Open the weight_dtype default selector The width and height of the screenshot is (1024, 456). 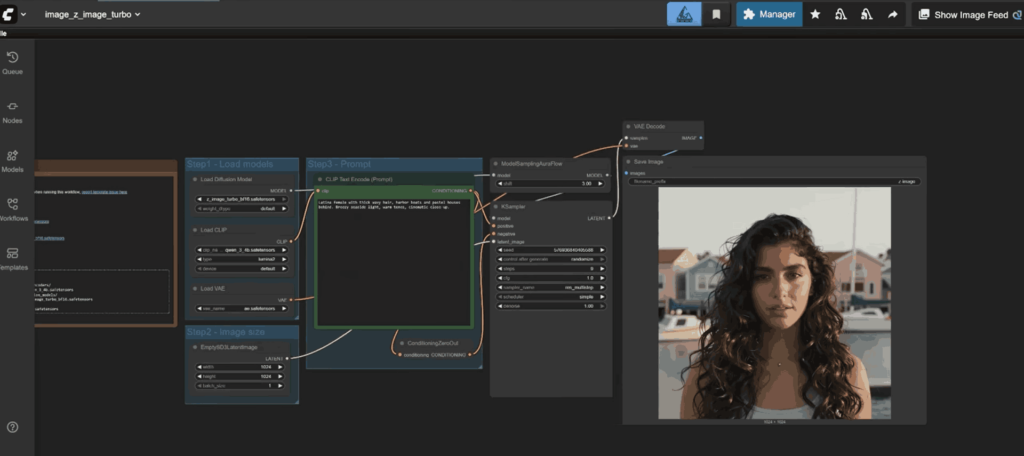241,208
